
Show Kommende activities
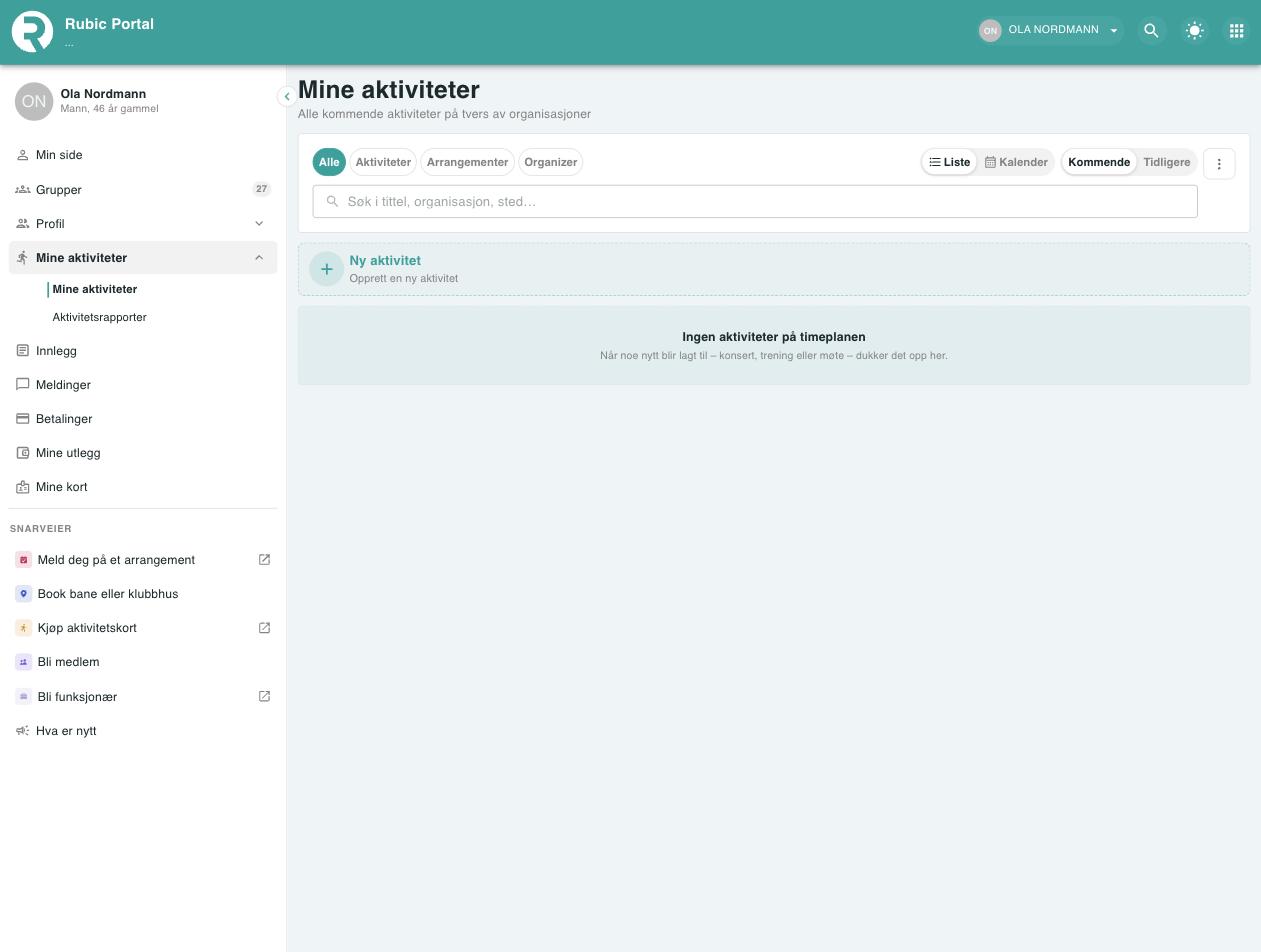tap(1099, 162)
